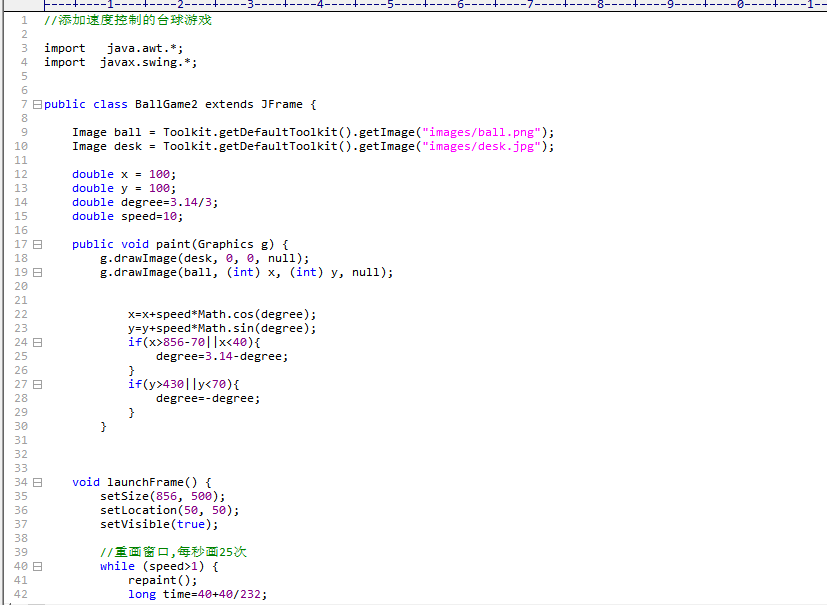Collapse the BallGame2 class fold marker
This screenshot has height=605, width=827.
coord(36,104)
